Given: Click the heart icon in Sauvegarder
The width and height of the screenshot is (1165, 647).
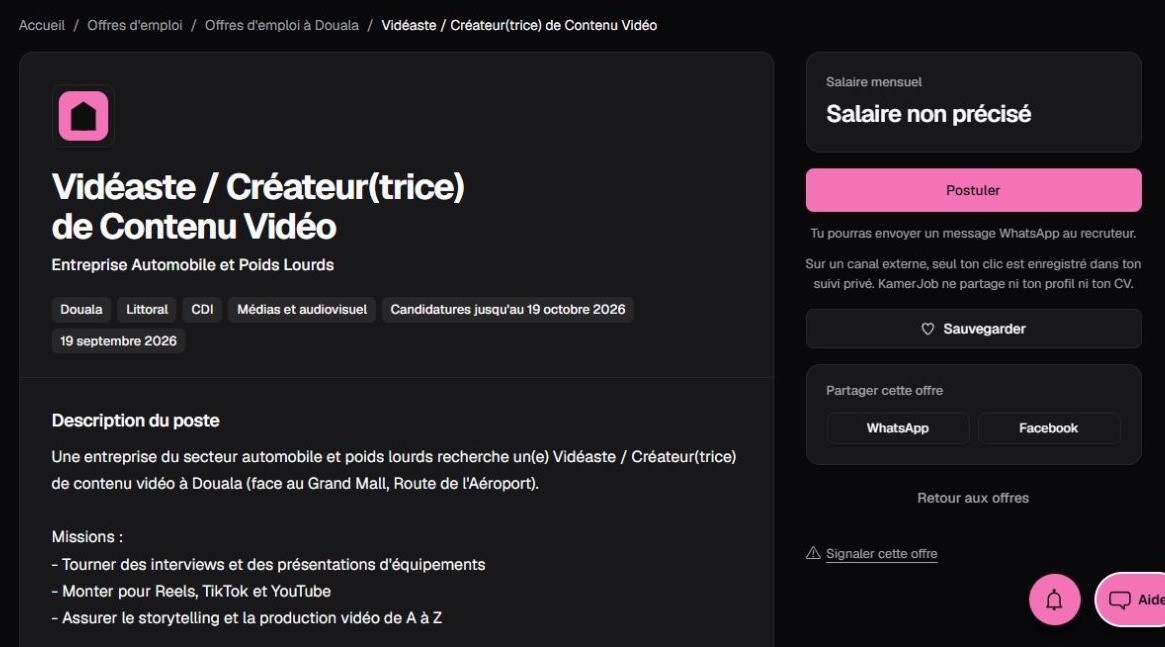Looking at the screenshot, I should [x=927, y=329].
